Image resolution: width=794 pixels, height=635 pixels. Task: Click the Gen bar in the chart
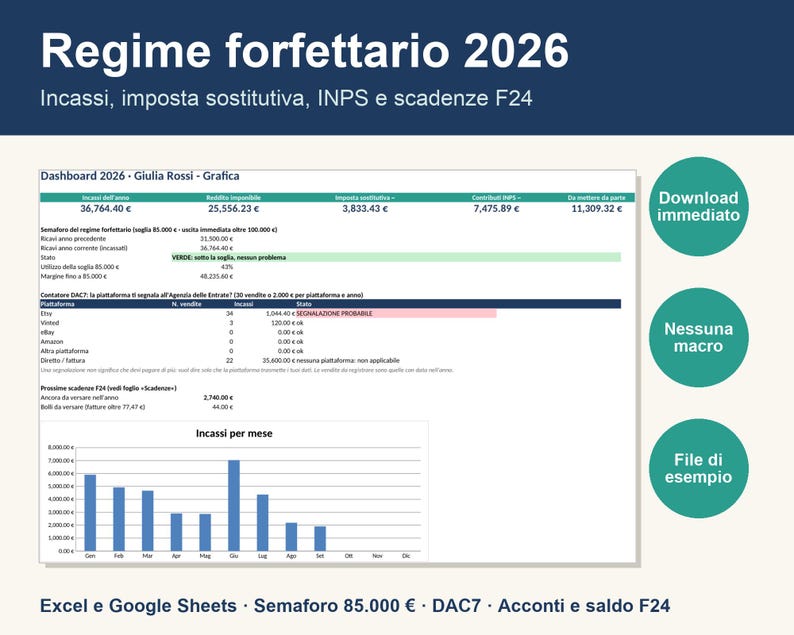(x=90, y=513)
